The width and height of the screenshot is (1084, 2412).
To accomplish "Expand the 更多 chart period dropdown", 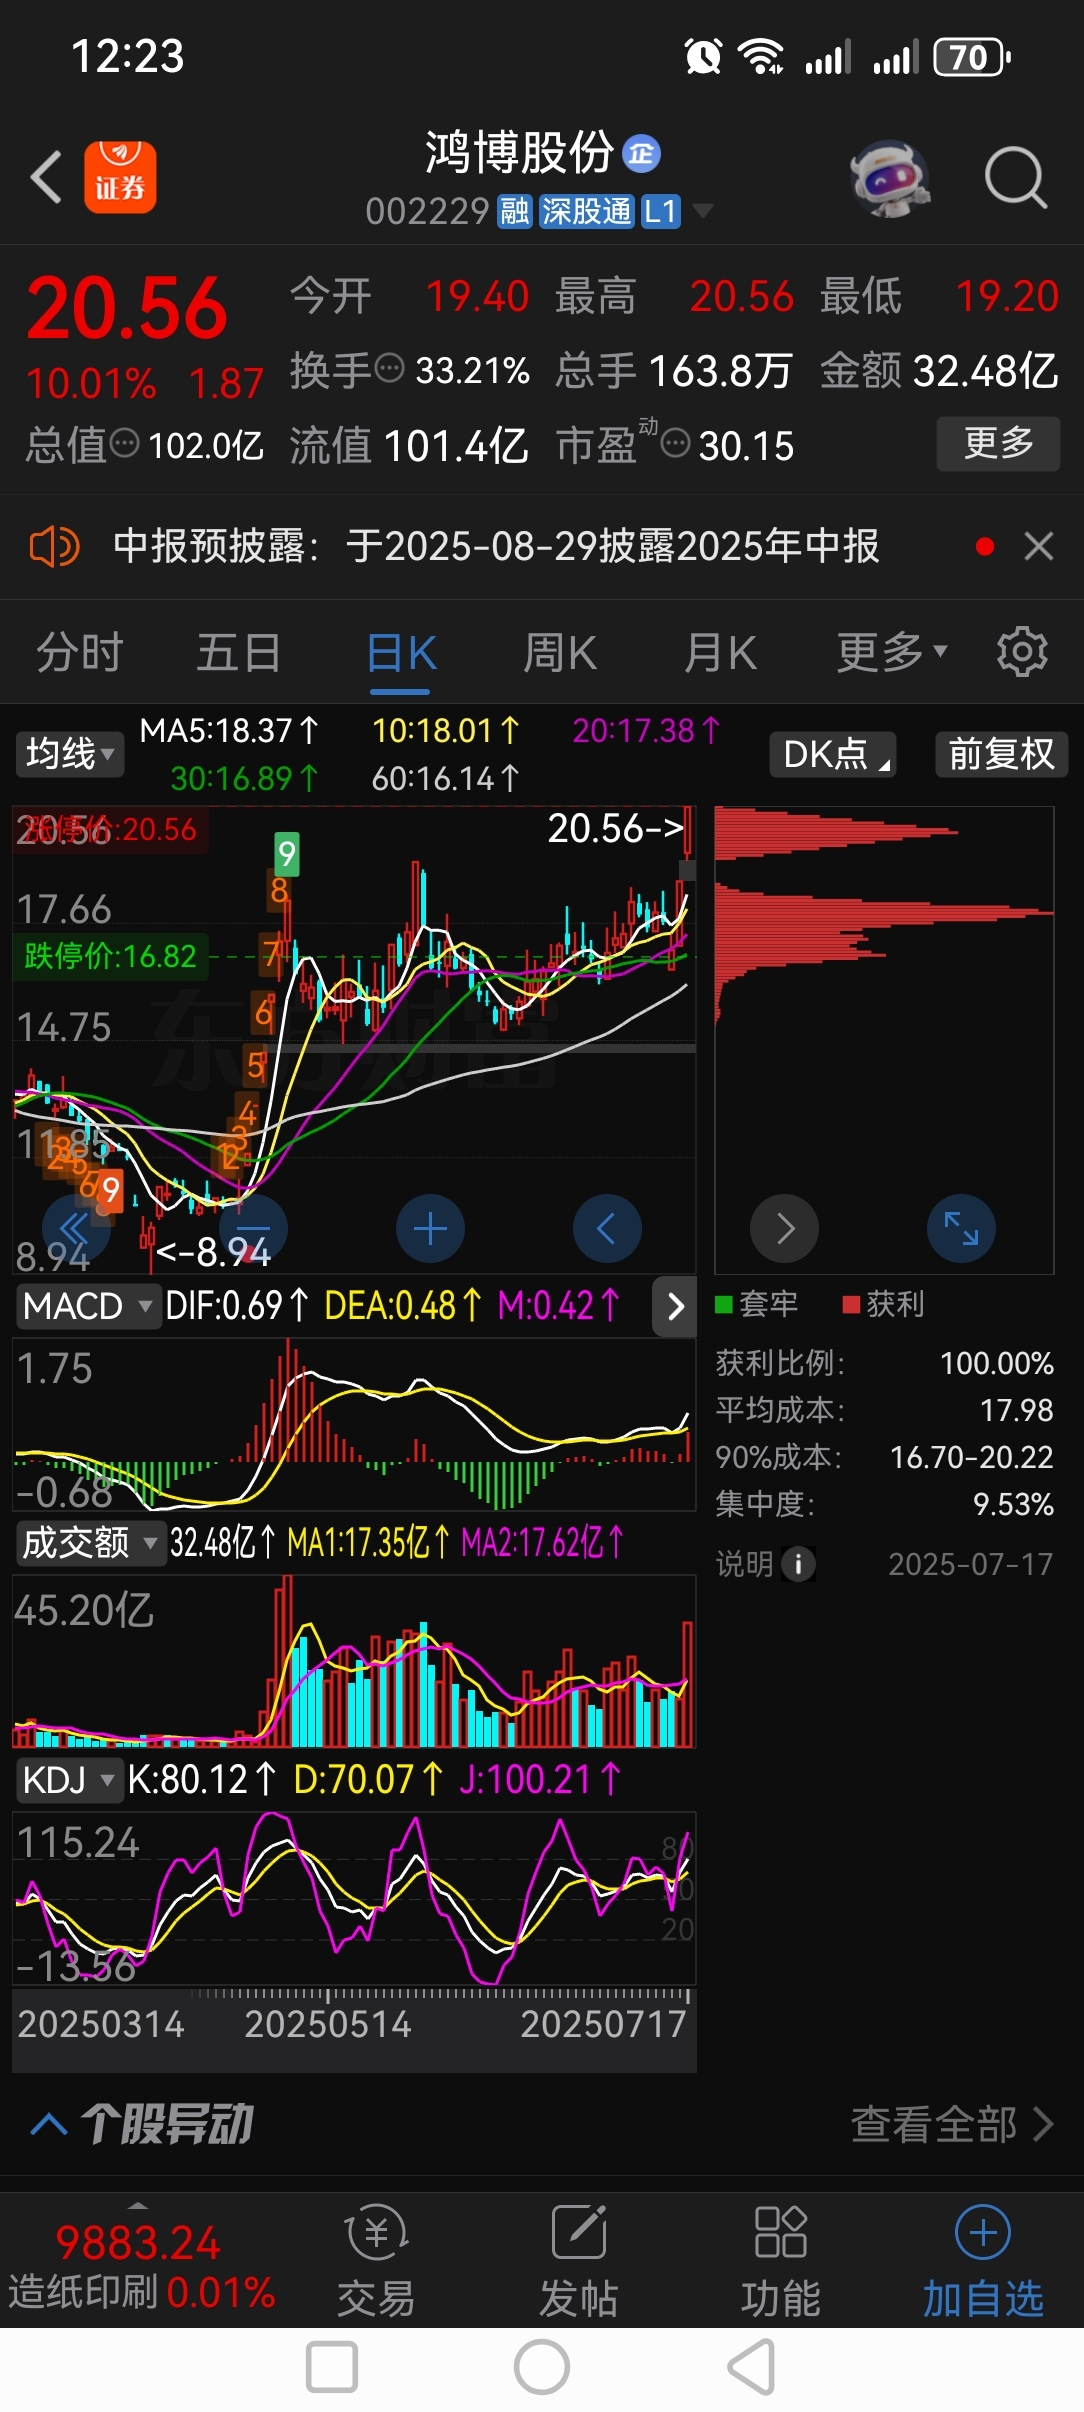I will tap(891, 653).
